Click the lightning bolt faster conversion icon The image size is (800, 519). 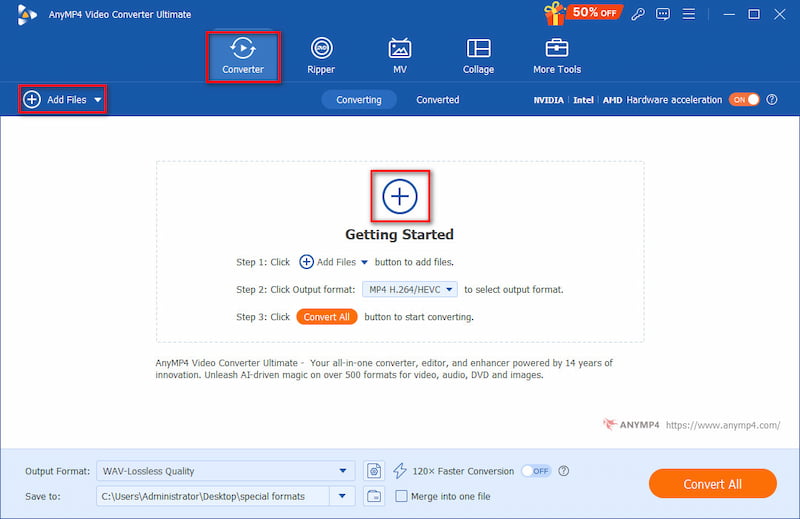399,471
